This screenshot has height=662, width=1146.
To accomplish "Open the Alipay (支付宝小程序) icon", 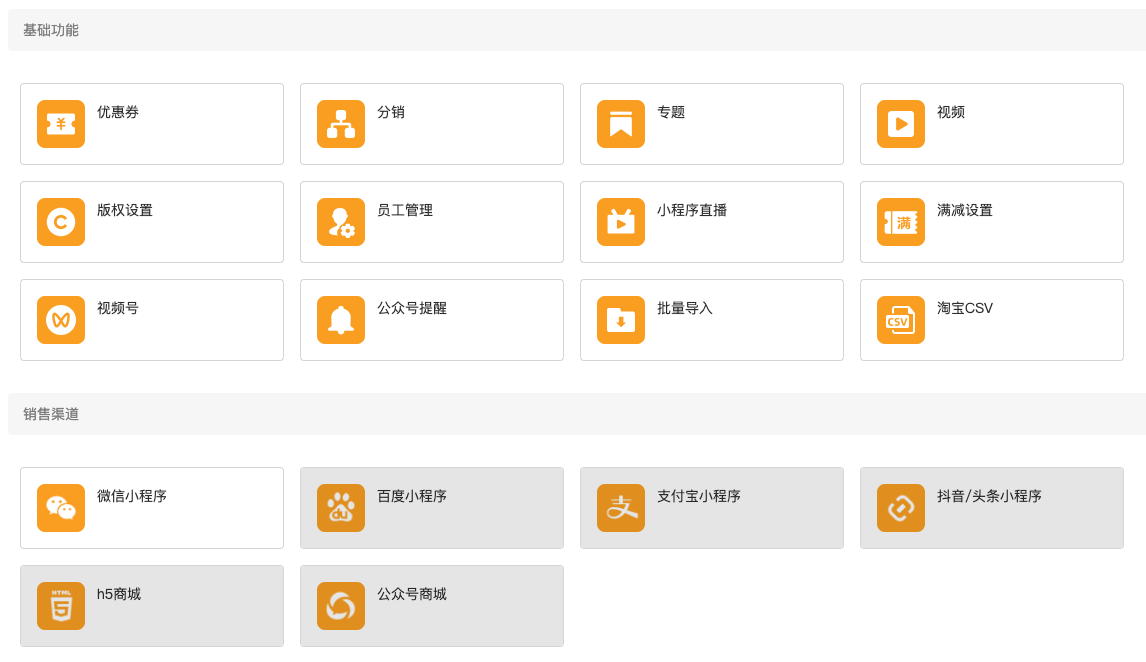I will (x=621, y=508).
